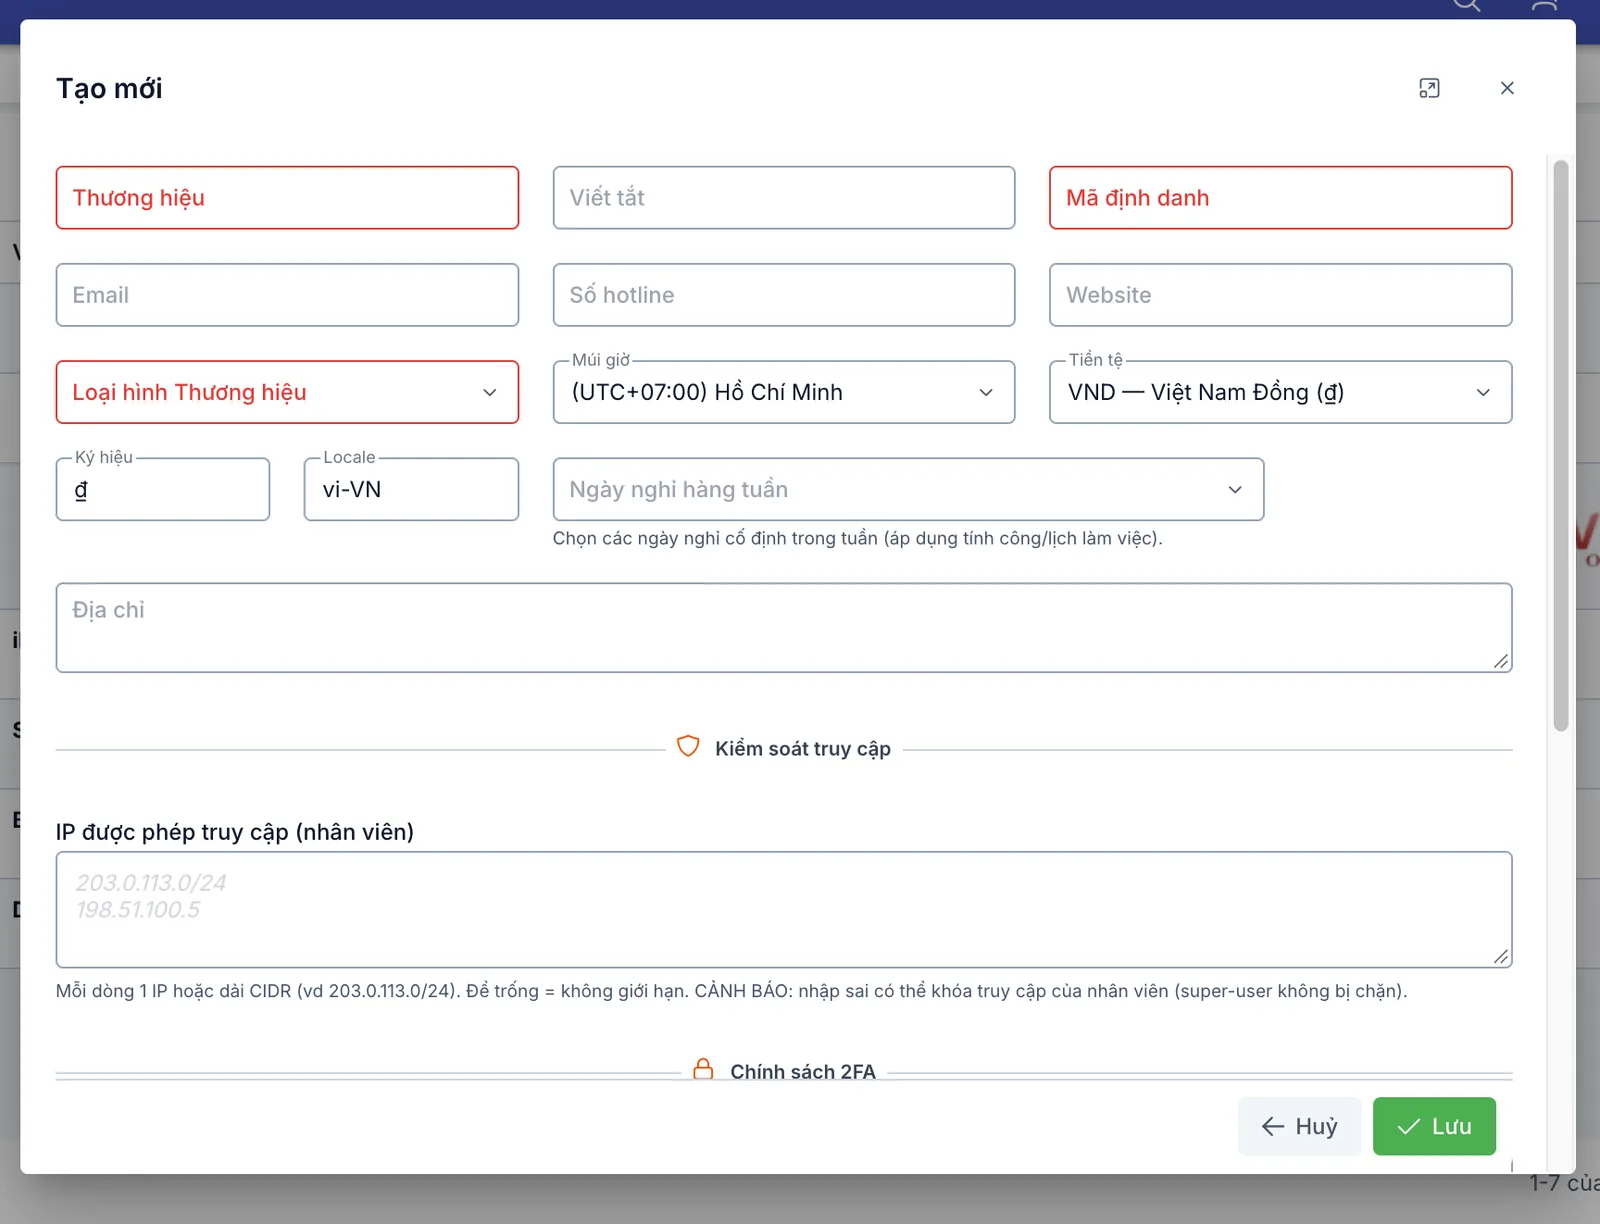This screenshot has height=1224, width=1600.
Task: Open the Loại hình Thương hiệu dropdown
Action: (x=287, y=392)
